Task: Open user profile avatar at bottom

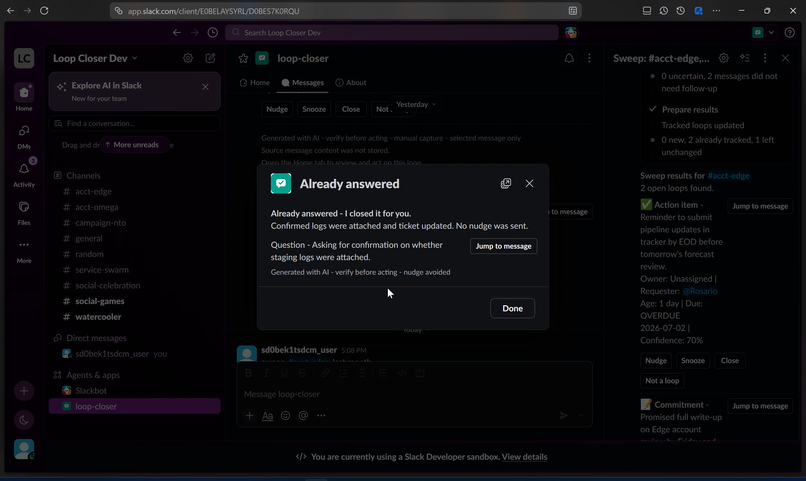Action: pyautogui.click(x=24, y=449)
